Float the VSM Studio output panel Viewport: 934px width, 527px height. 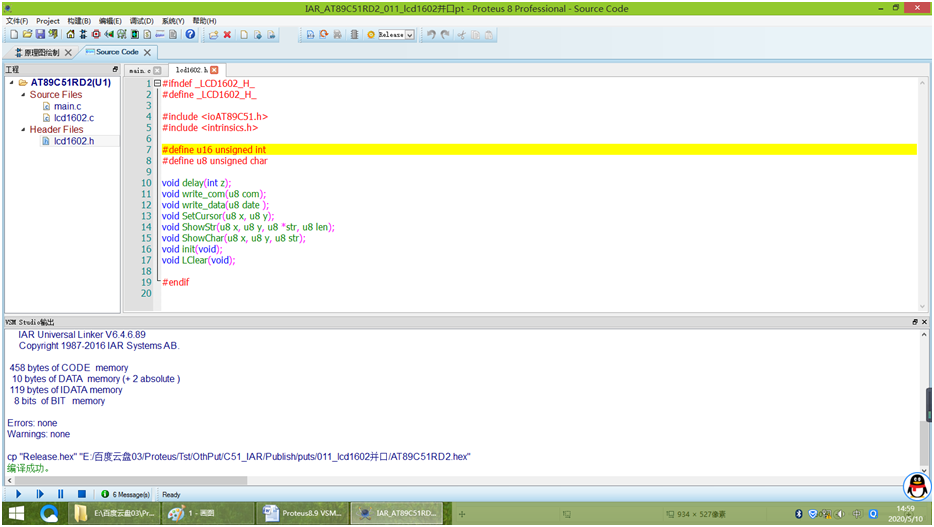[915, 322]
